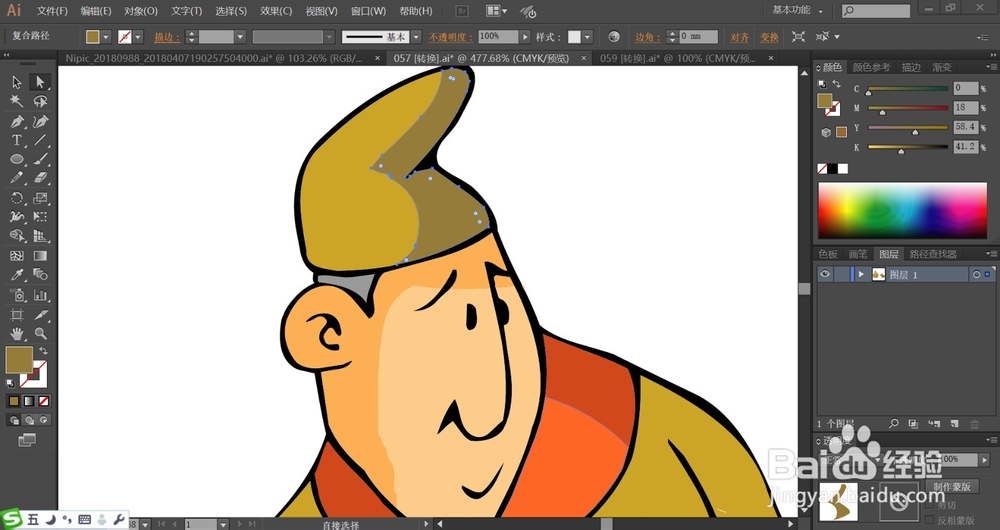Screen dimensions: 1000x530
Task: Open opacity 100% arrow in control bar
Action: [525, 37]
